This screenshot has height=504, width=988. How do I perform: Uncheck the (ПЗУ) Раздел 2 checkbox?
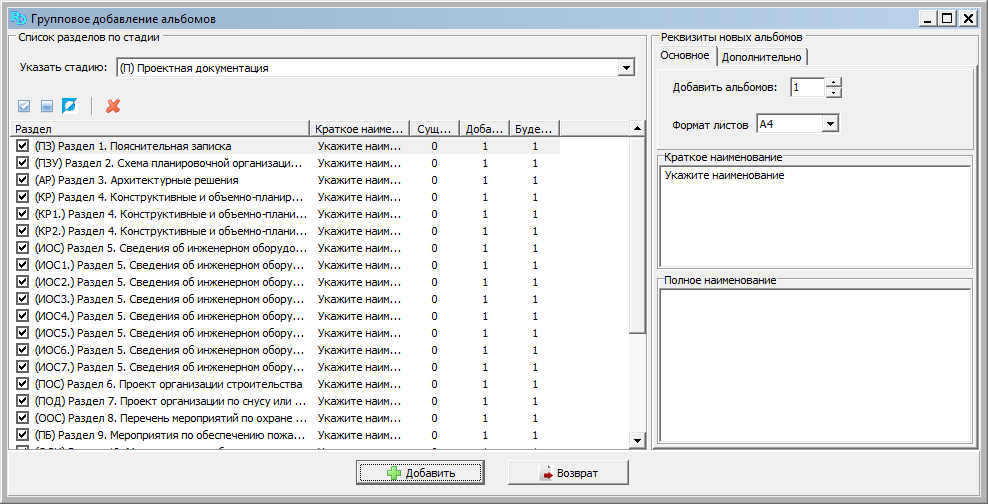(23, 163)
